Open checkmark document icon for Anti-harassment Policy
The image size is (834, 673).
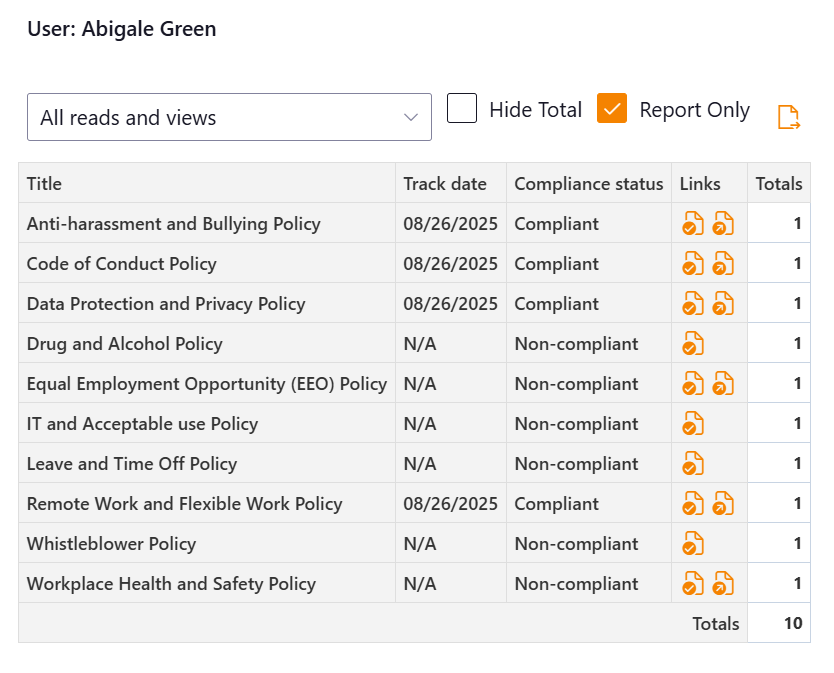693,223
